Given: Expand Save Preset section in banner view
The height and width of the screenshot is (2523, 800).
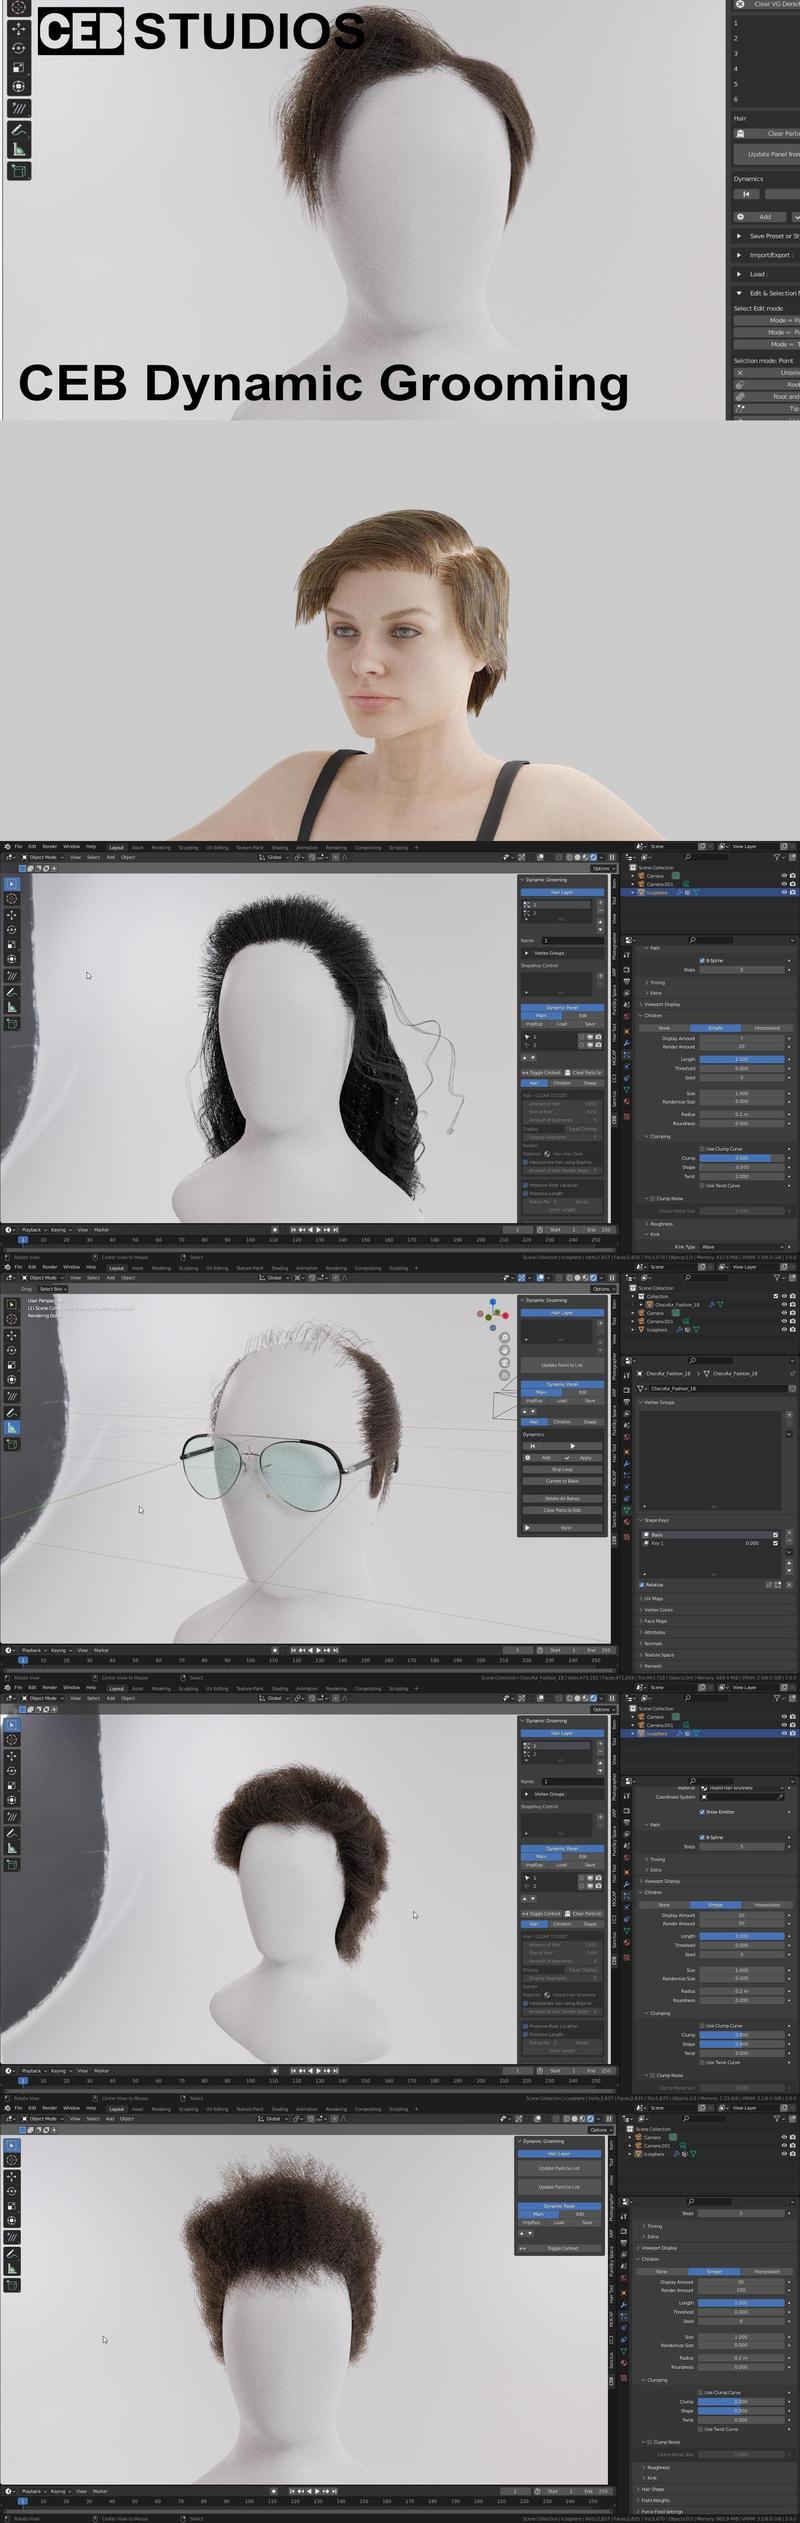Looking at the screenshot, I should [x=768, y=236].
